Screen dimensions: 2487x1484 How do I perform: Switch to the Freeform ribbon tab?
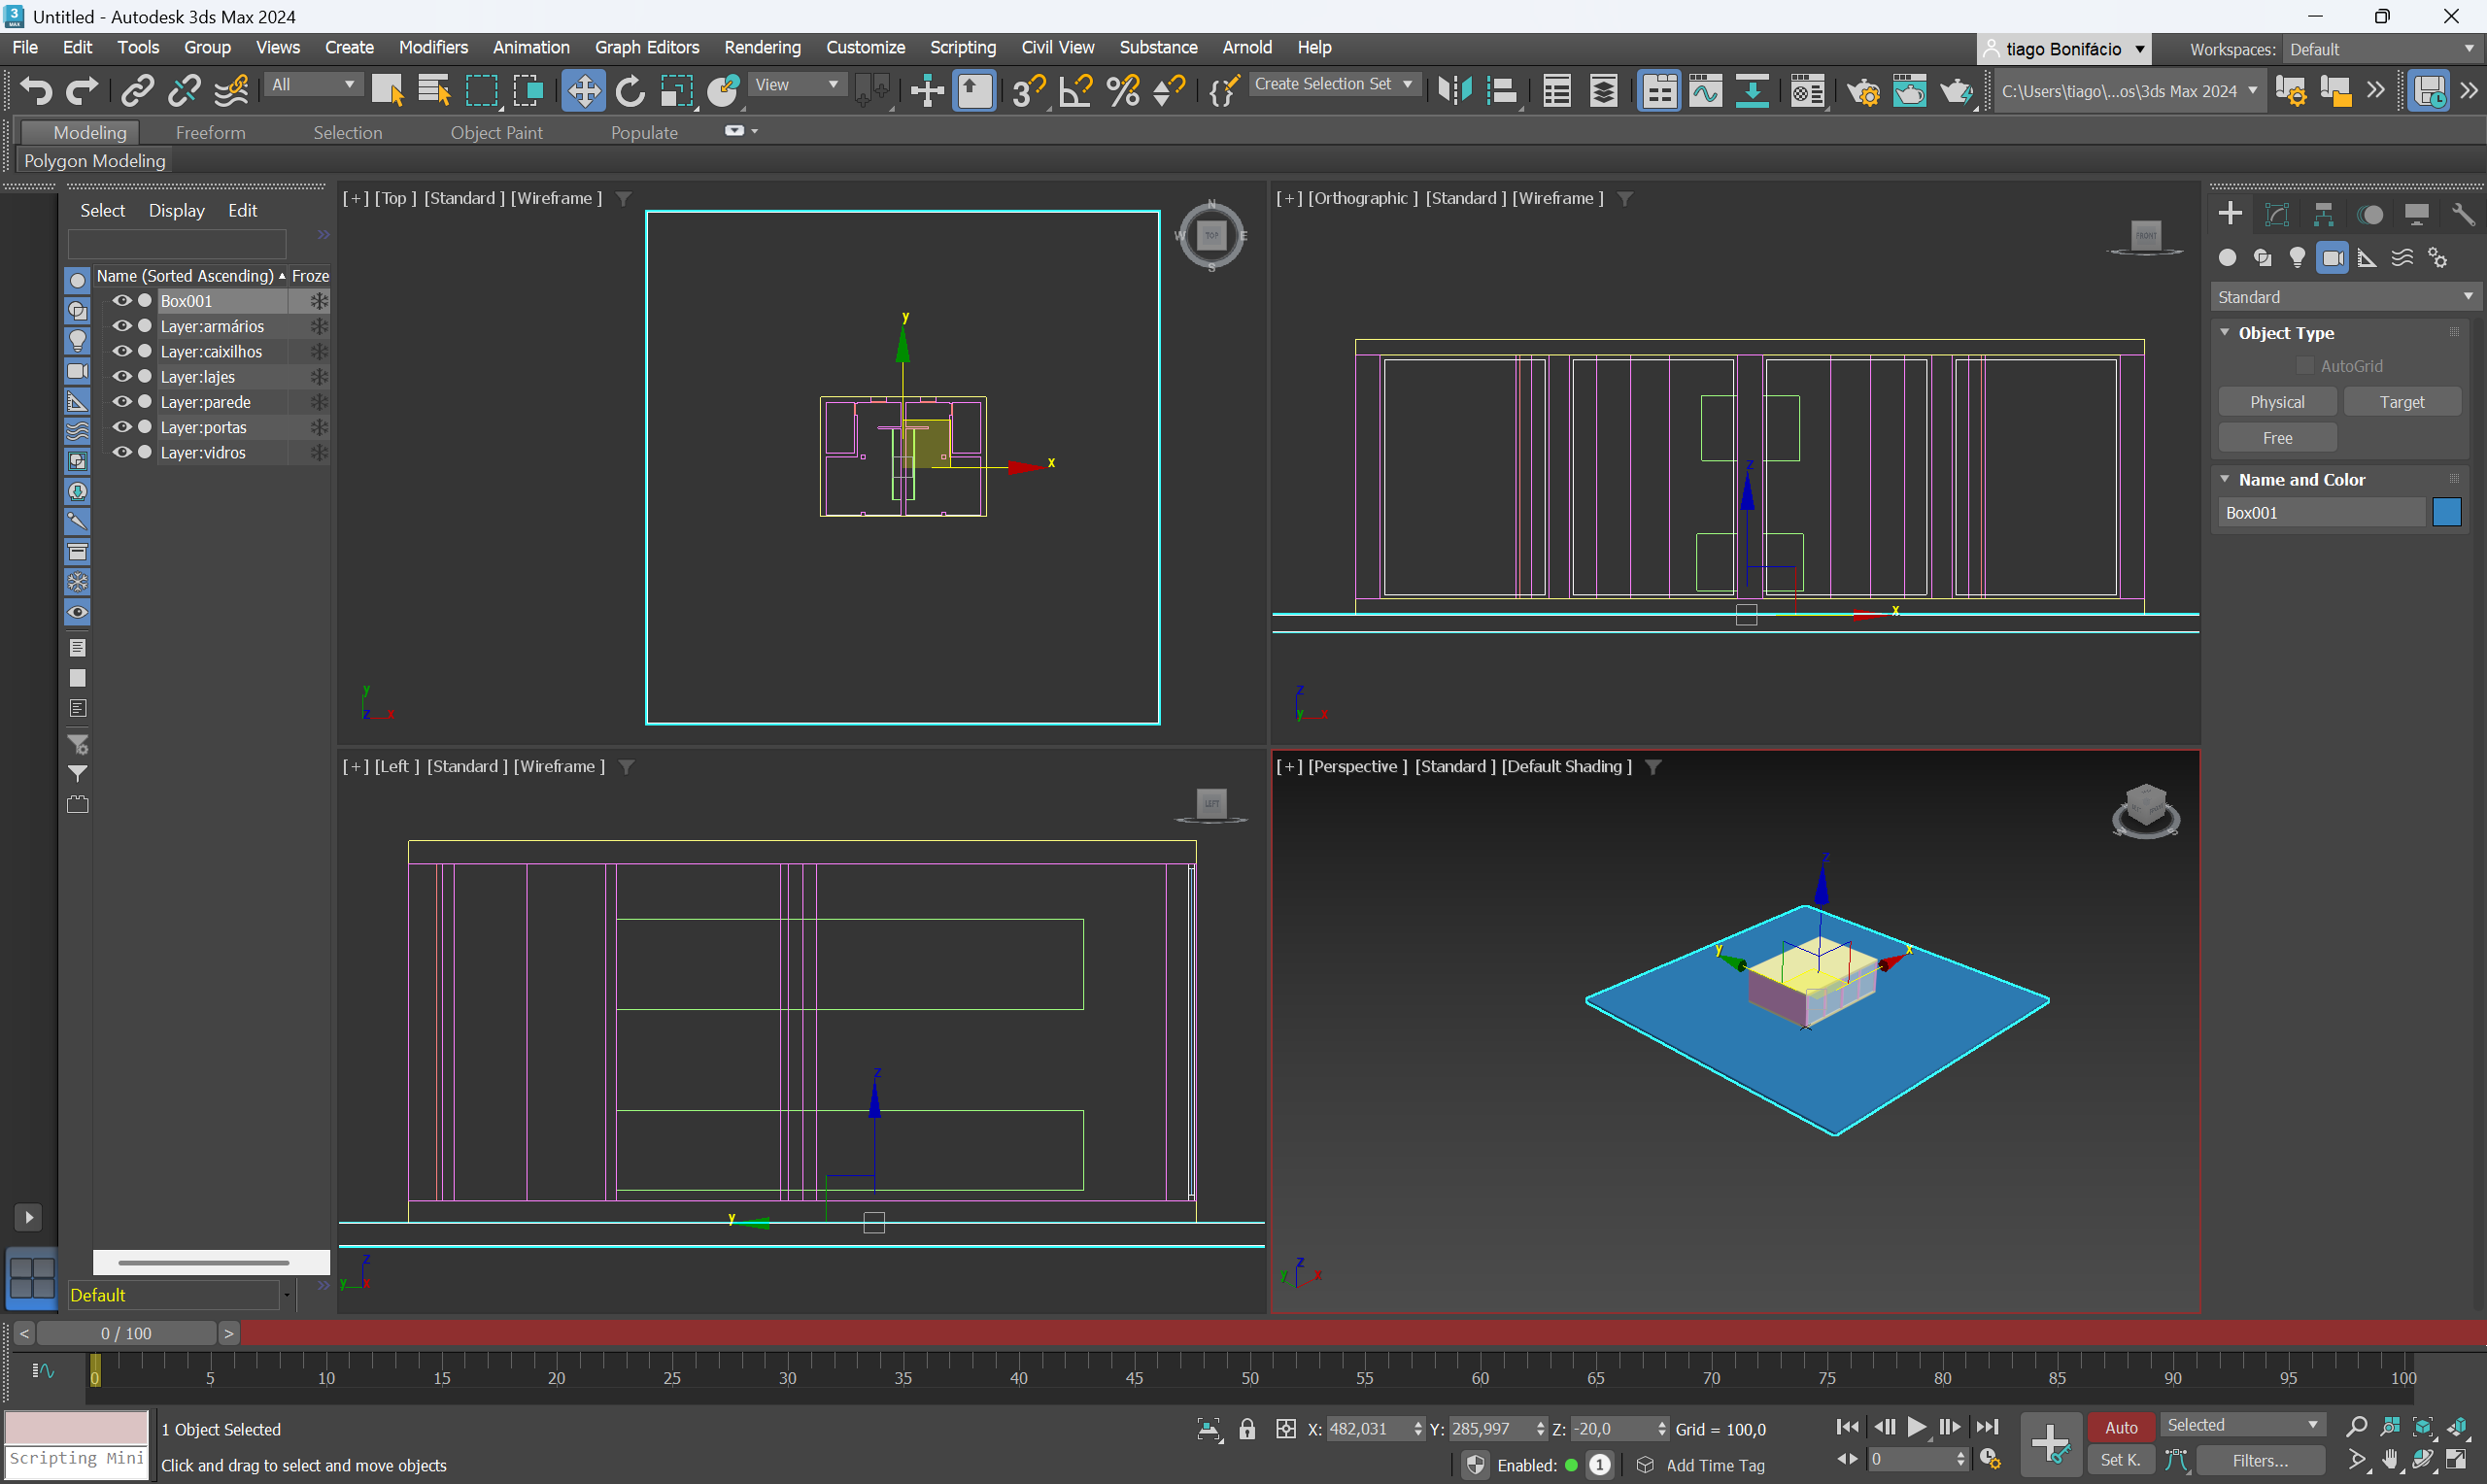coord(210,133)
